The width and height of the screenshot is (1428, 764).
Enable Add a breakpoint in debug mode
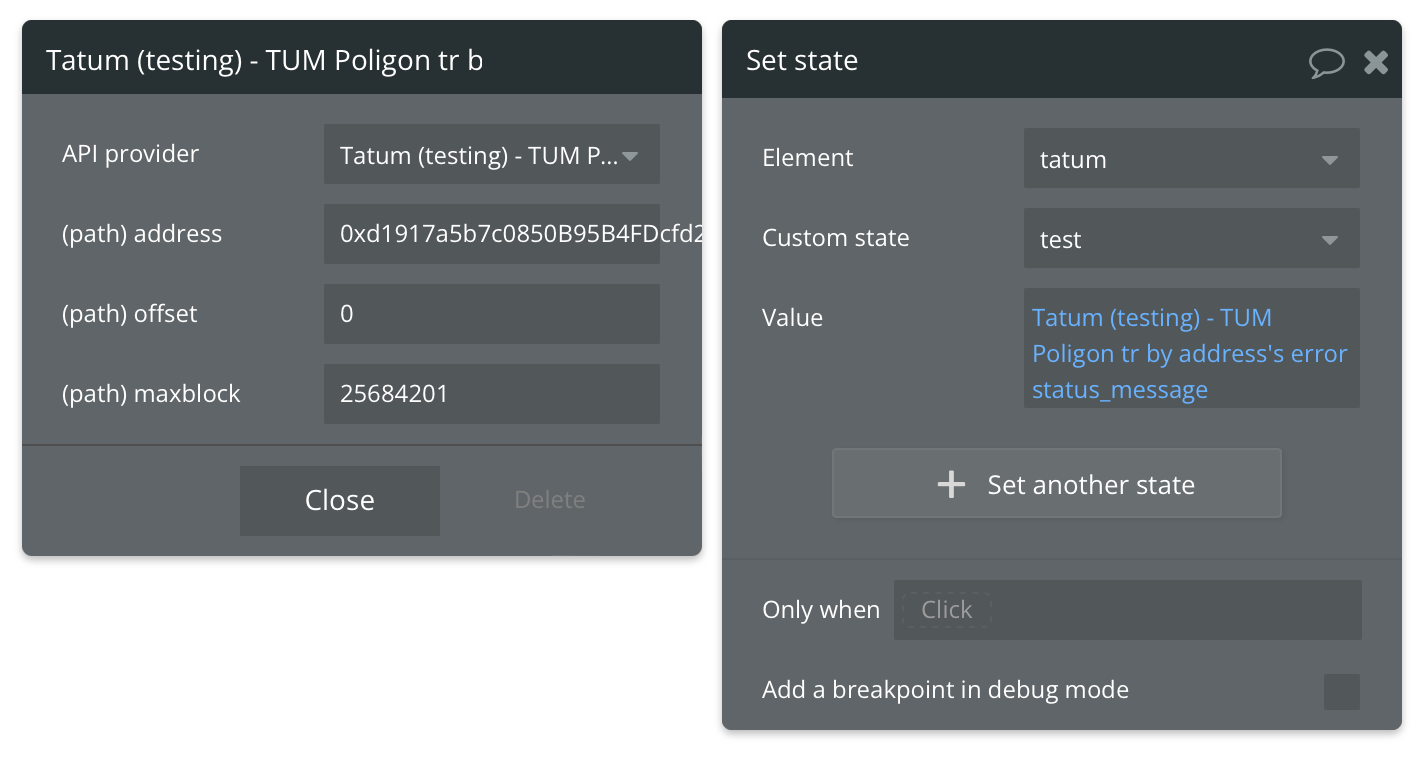[1341, 691]
